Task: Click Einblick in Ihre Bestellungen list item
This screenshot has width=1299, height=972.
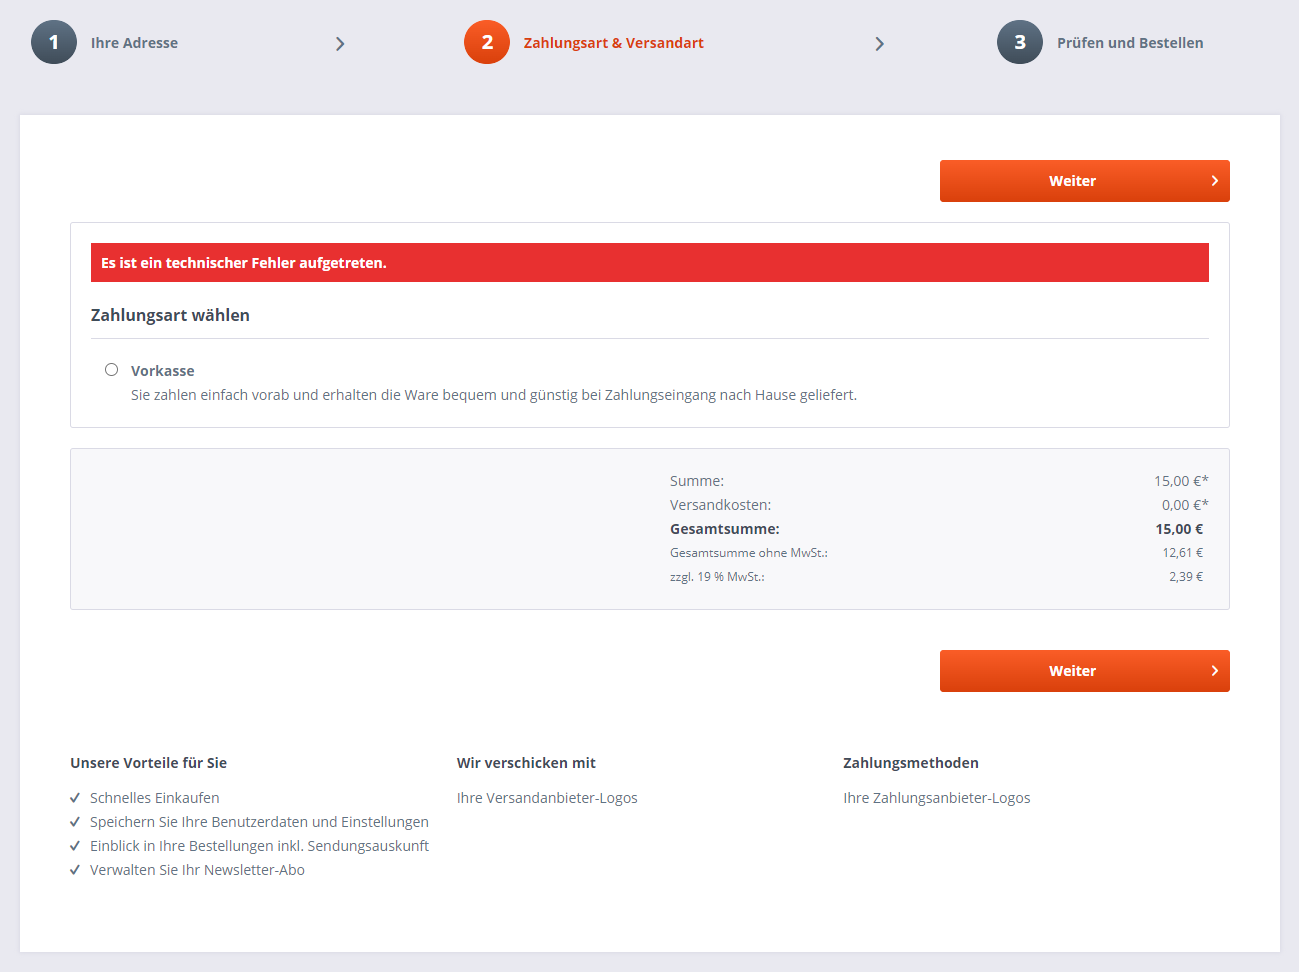Action: [259, 846]
